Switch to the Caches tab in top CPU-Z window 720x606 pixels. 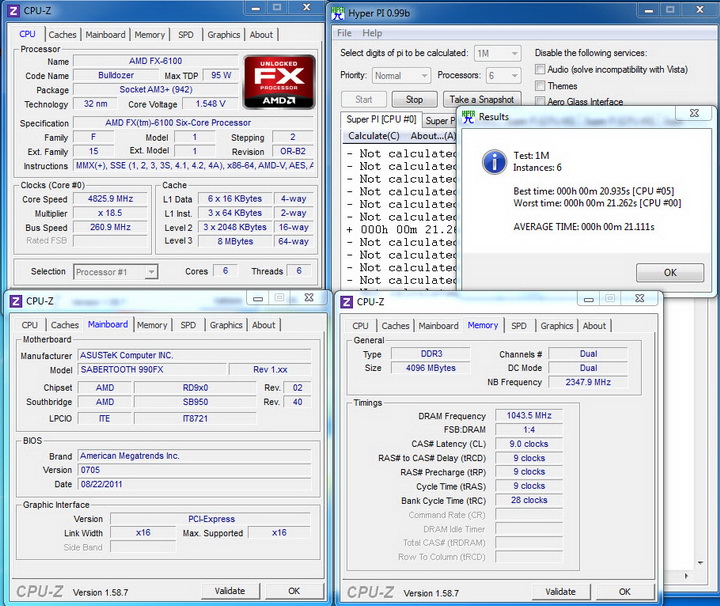(62, 34)
